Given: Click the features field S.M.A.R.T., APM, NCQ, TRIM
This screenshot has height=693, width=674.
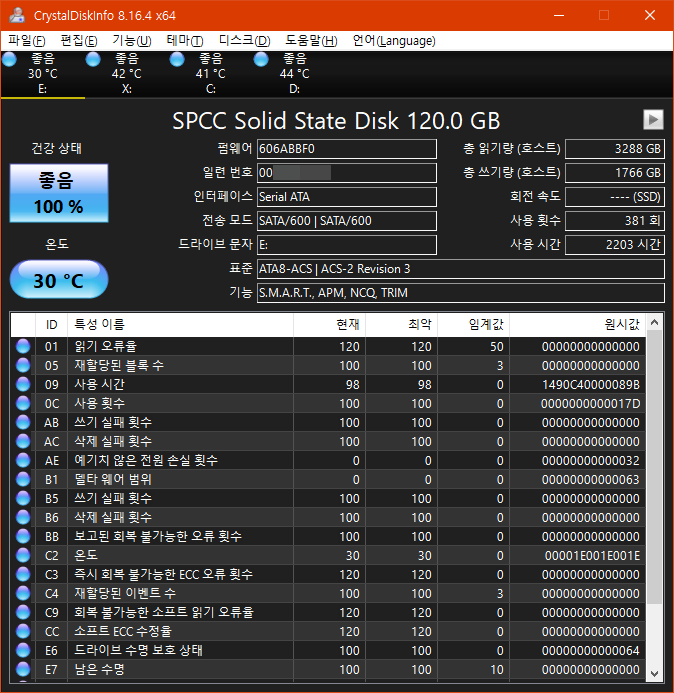Looking at the screenshot, I should pyautogui.click(x=461, y=293).
